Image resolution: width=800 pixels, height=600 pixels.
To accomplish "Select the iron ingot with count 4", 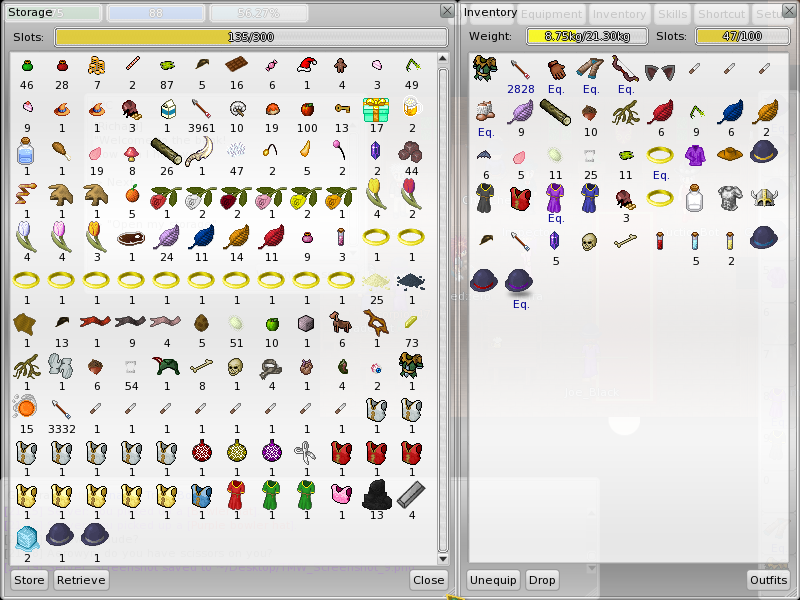I will click(411, 495).
